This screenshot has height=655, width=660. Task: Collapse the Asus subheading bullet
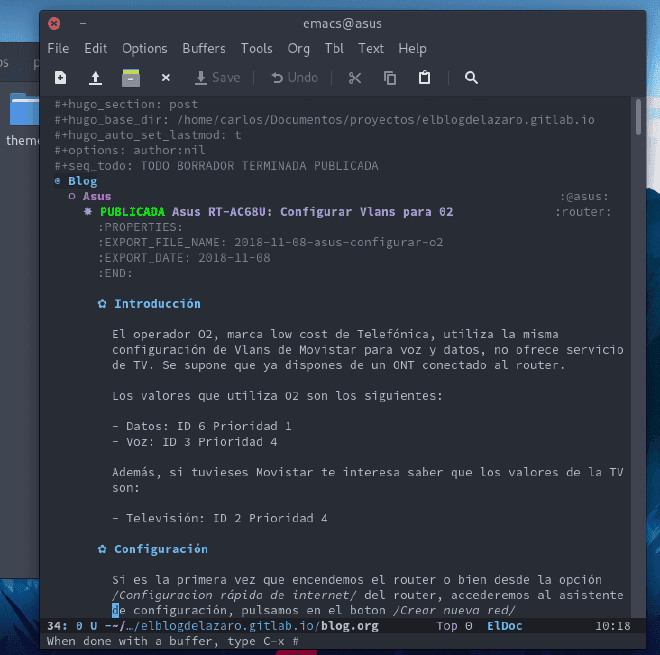click(72, 196)
